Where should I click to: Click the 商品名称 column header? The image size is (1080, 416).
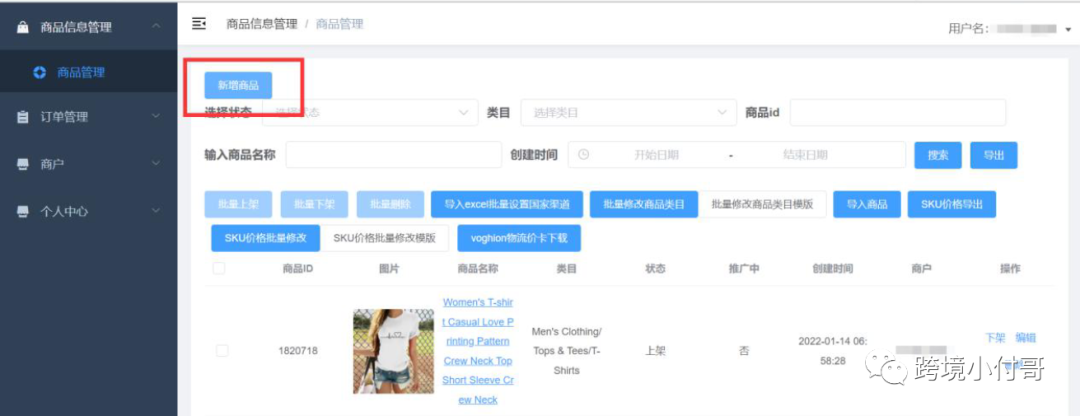point(477,269)
